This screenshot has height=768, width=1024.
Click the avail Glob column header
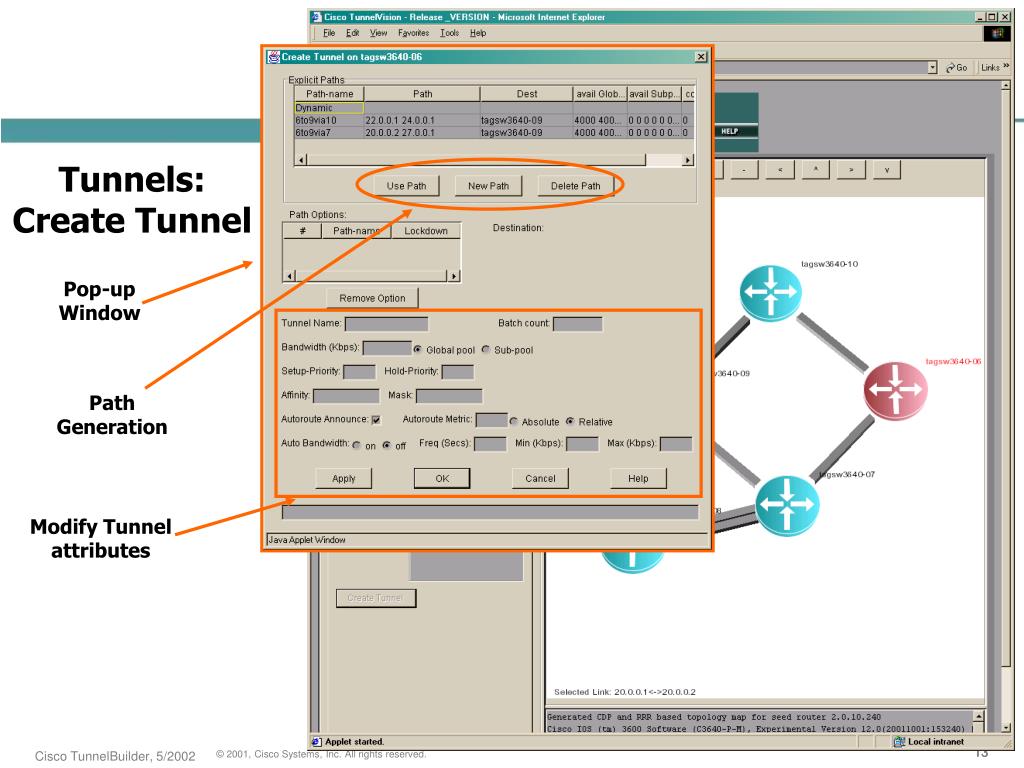click(x=600, y=94)
